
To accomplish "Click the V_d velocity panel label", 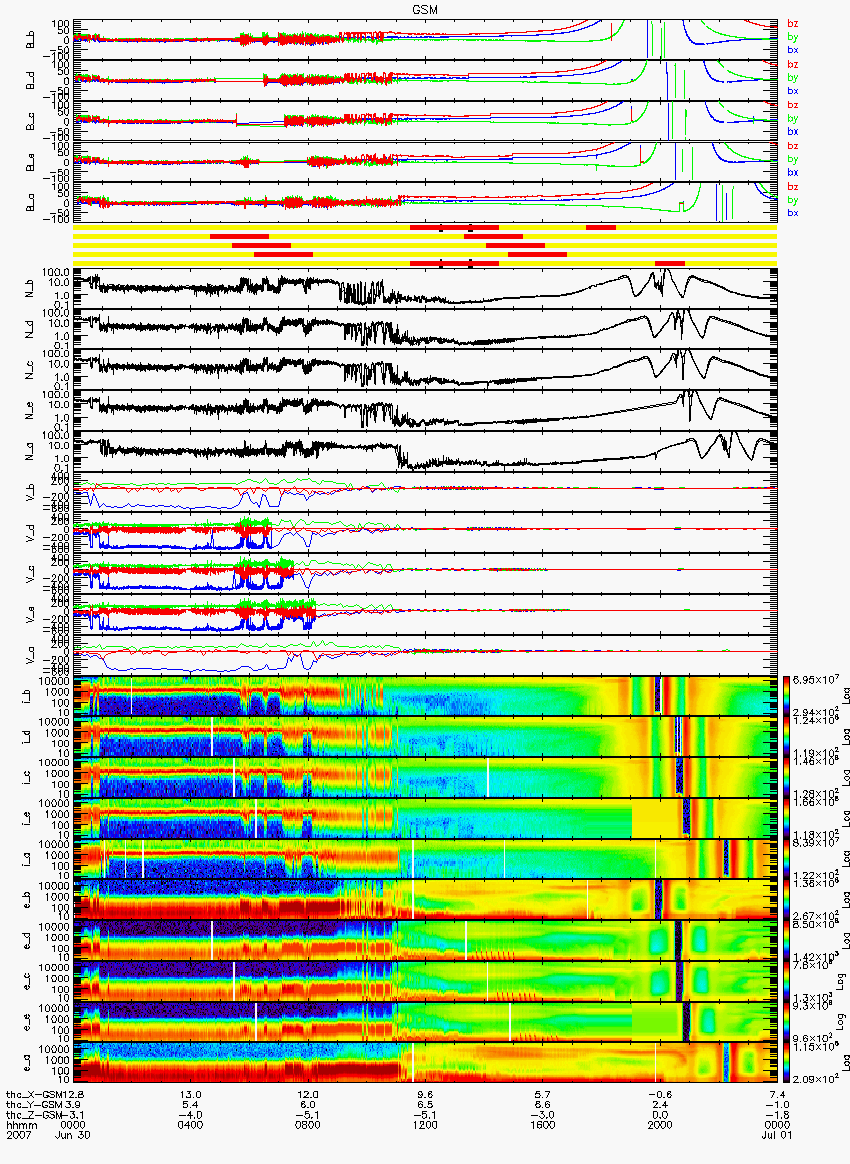I will [30, 532].
